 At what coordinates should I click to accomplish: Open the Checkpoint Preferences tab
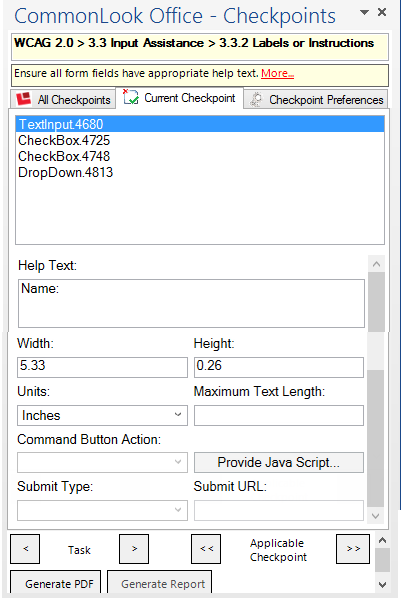[x=316, y=100]
